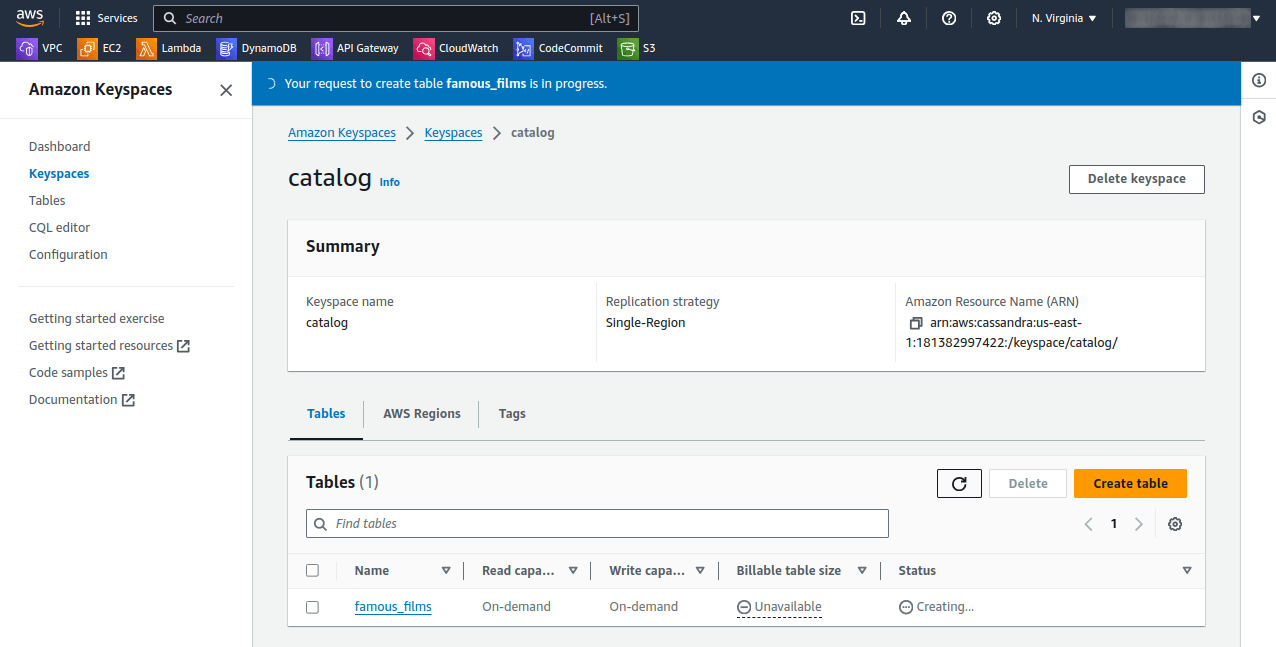Open the notifications bell
Screen dimensions: 1276x647
(904, 17)
